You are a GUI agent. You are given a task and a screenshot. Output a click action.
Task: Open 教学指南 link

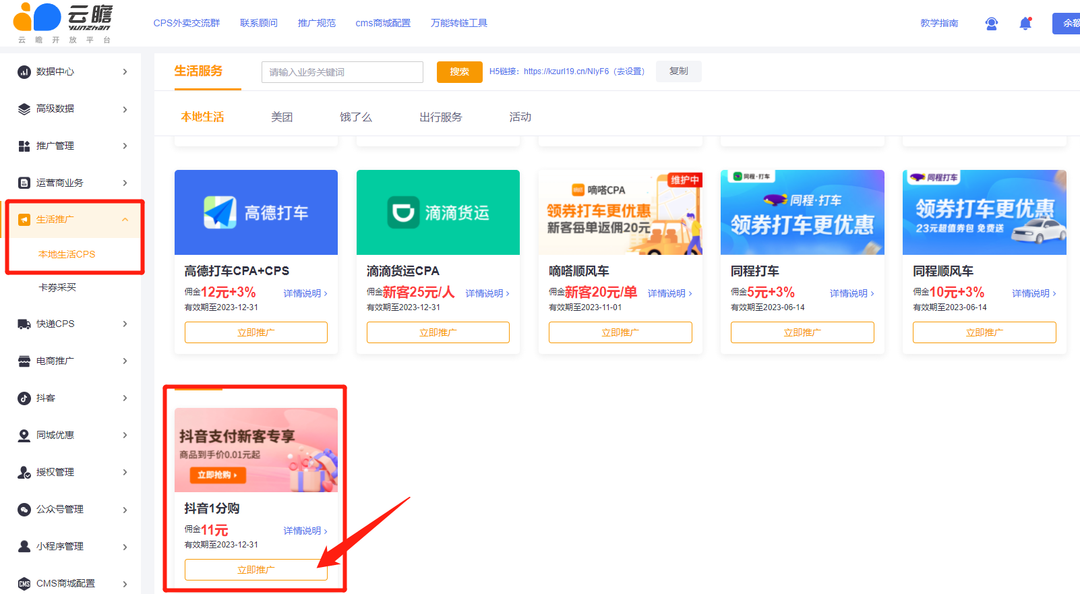[939, 23]
